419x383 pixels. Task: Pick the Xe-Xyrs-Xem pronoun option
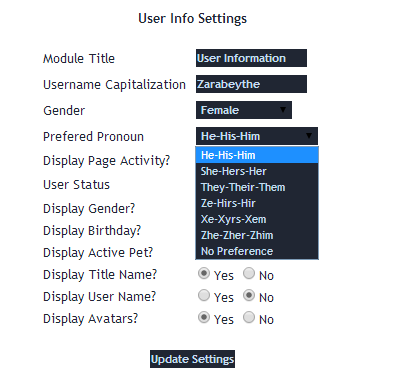click(x=257, y=219)
